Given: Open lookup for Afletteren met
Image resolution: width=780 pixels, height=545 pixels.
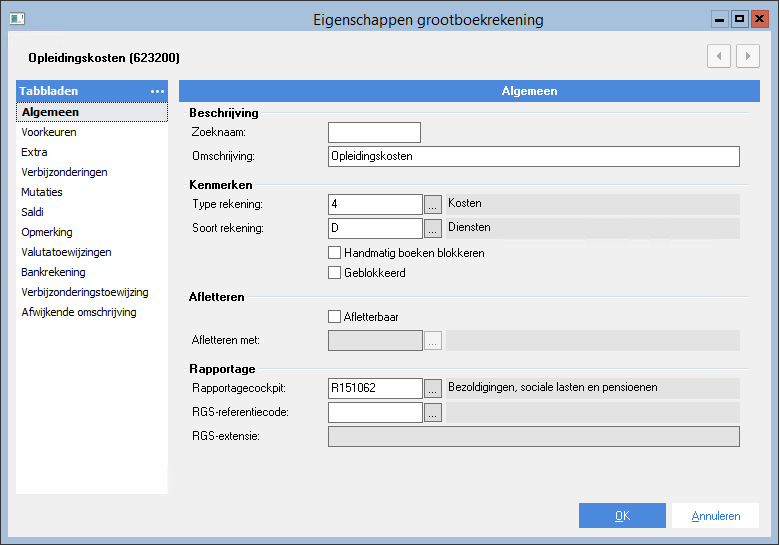Looking at the screenshot, I should (x=433, y=341).
